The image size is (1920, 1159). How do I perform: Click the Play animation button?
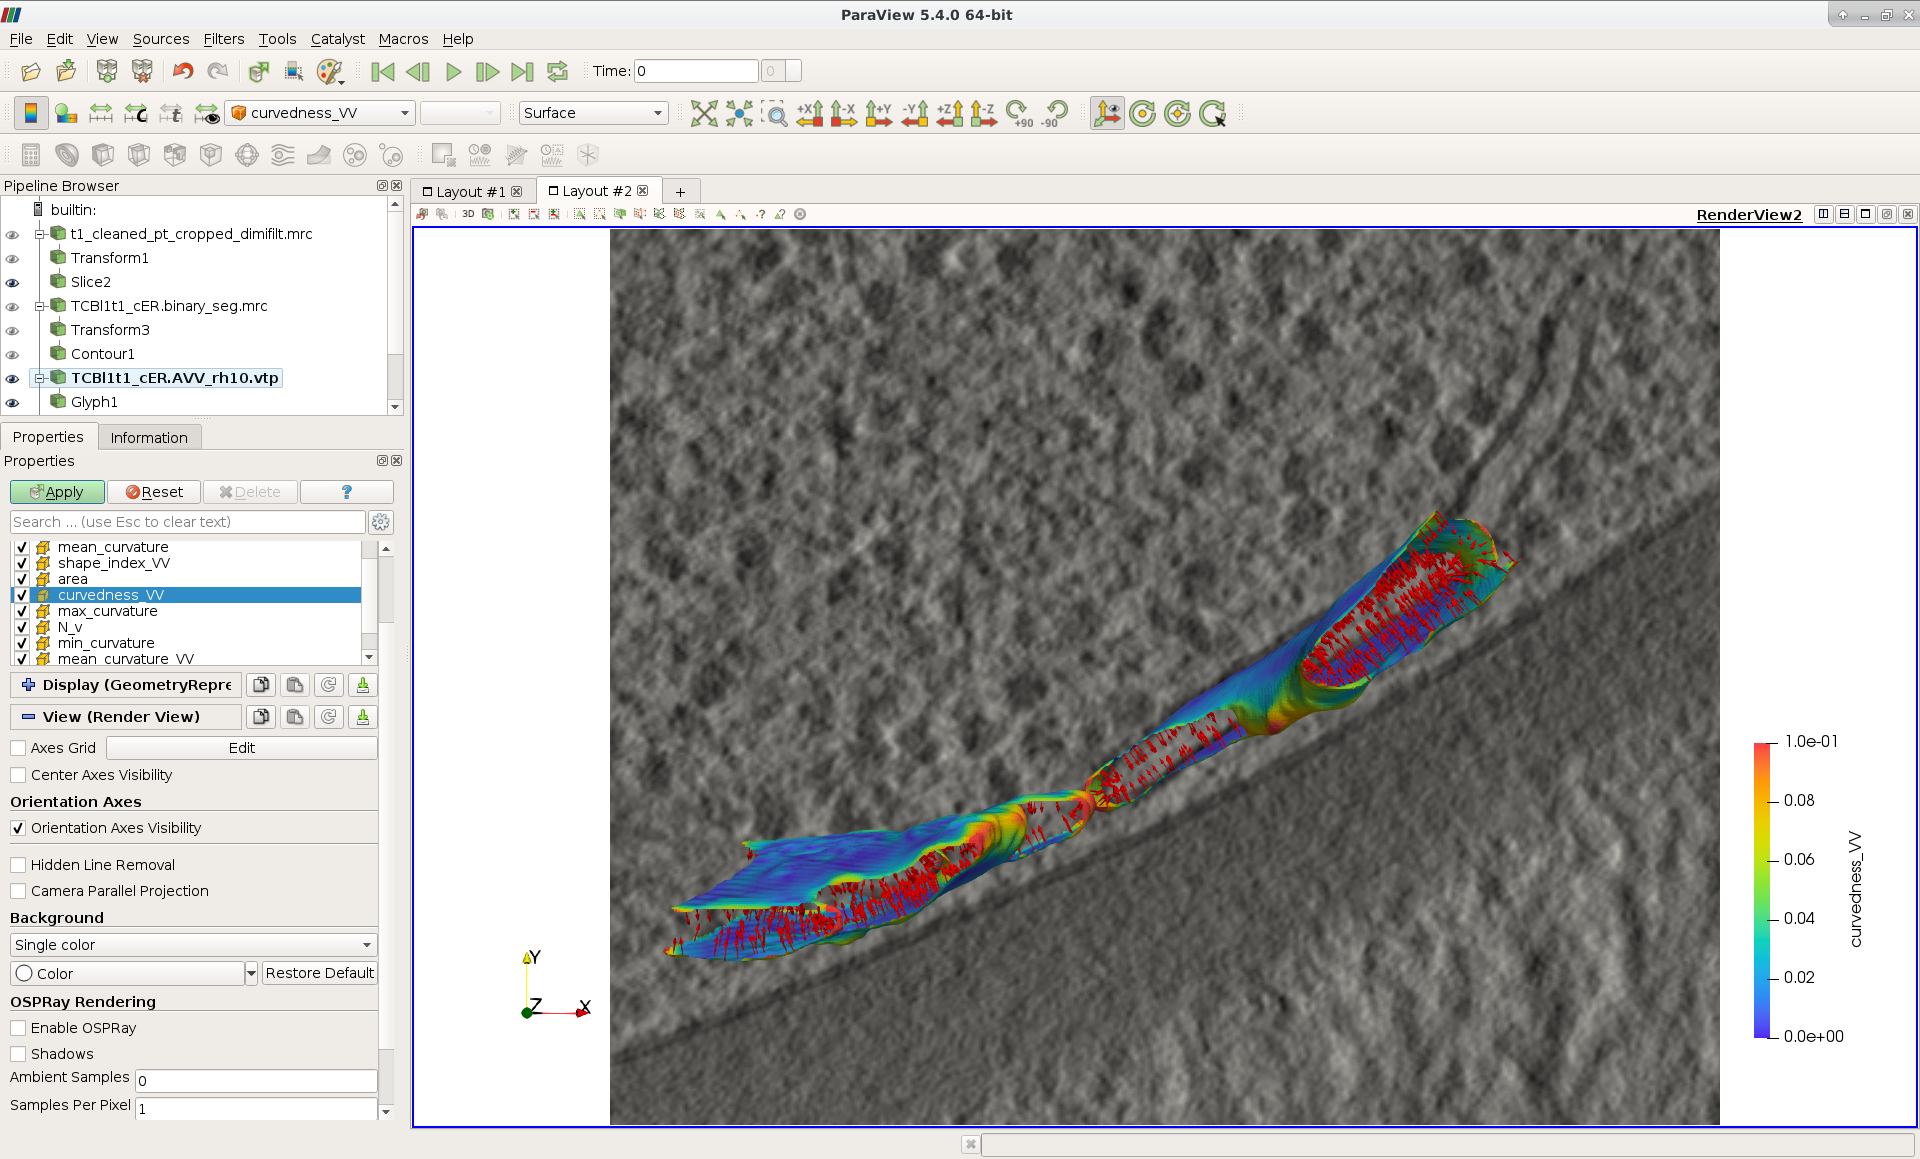(x=453, y=72)
